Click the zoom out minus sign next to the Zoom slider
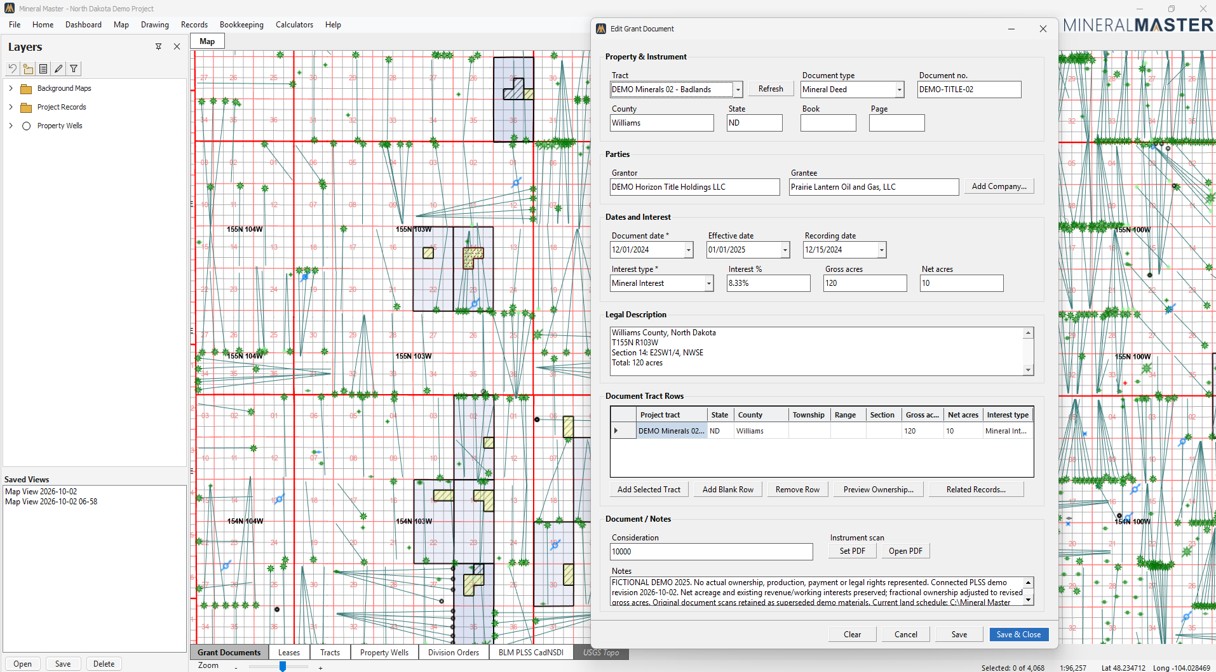Viewport: 1216px width, 672px height. click(x=236, y=667)
